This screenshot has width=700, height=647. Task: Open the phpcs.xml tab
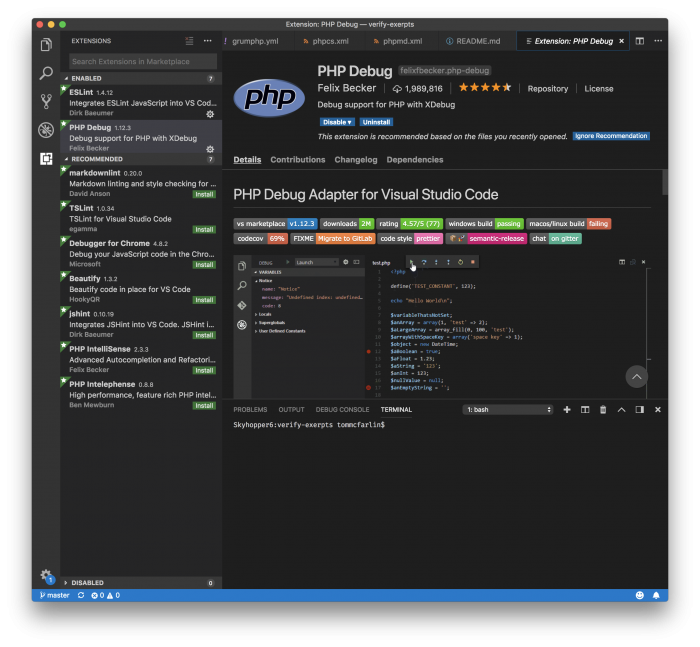tap(330, 41)
